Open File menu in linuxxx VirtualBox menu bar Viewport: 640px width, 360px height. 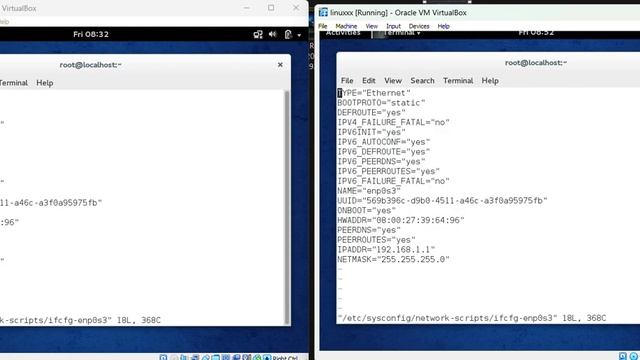click(x=322, y=26)
